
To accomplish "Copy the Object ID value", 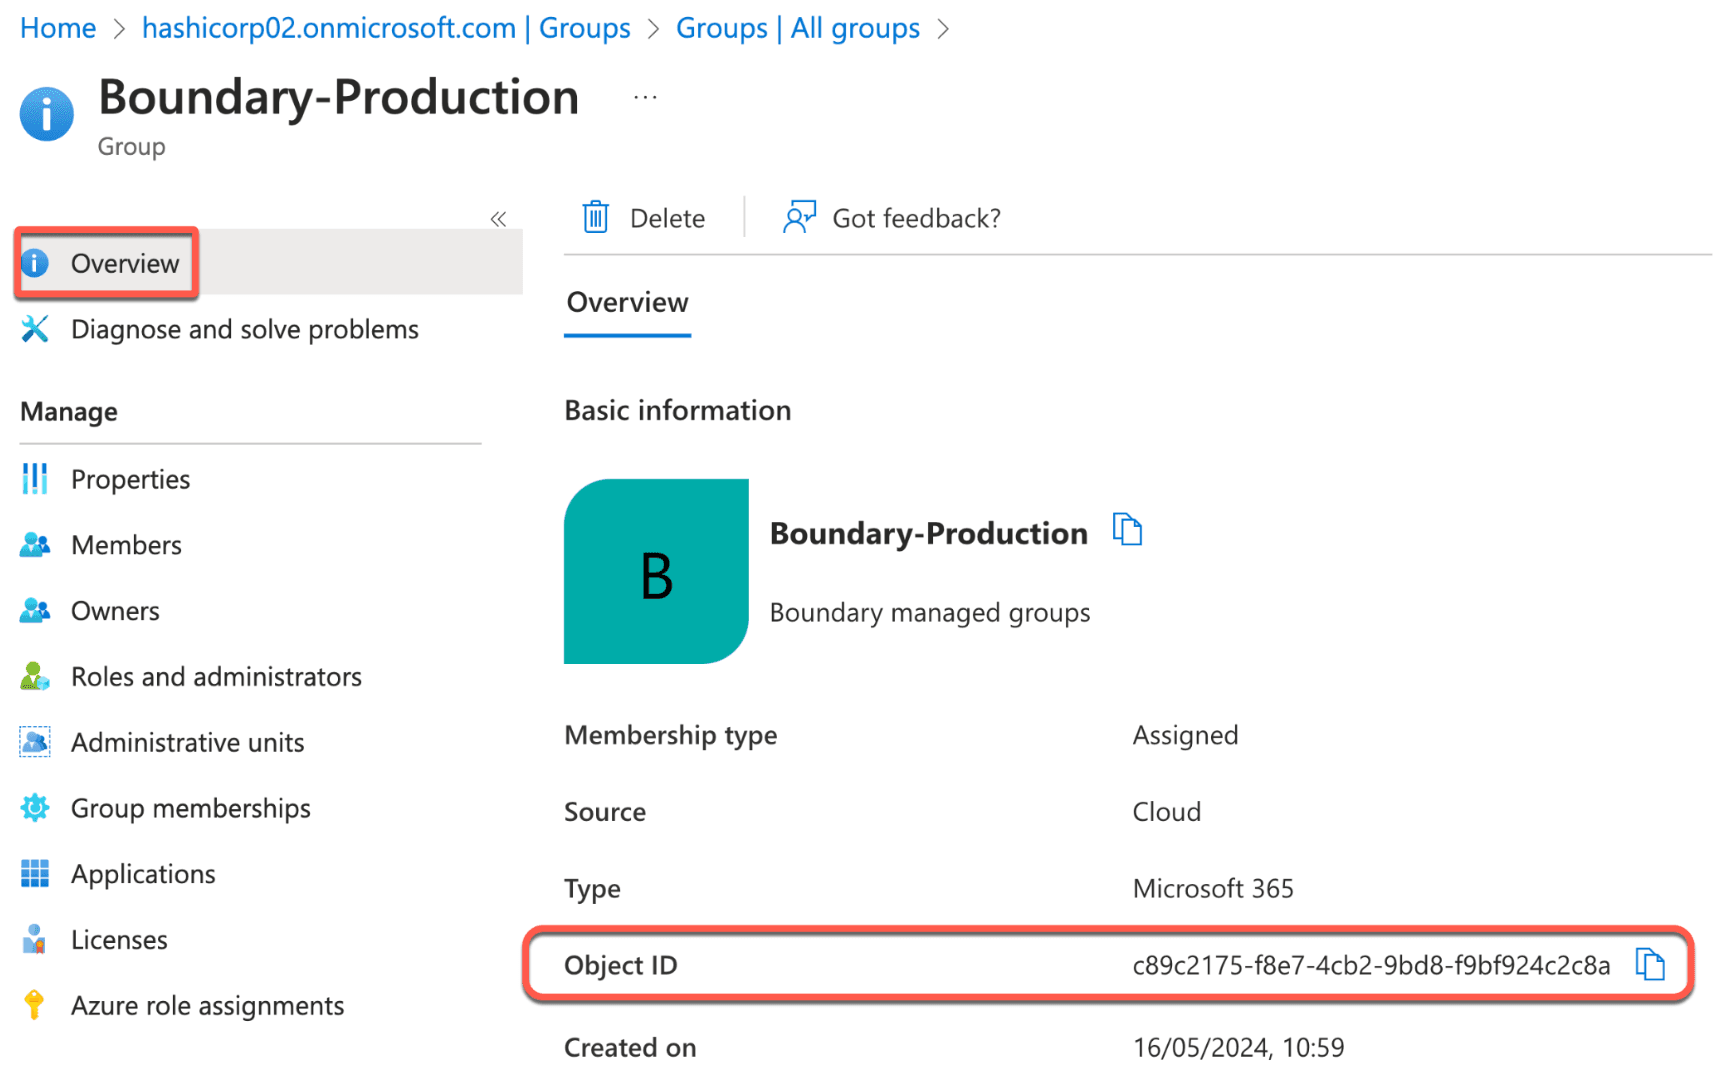I will coord(1650,964).
